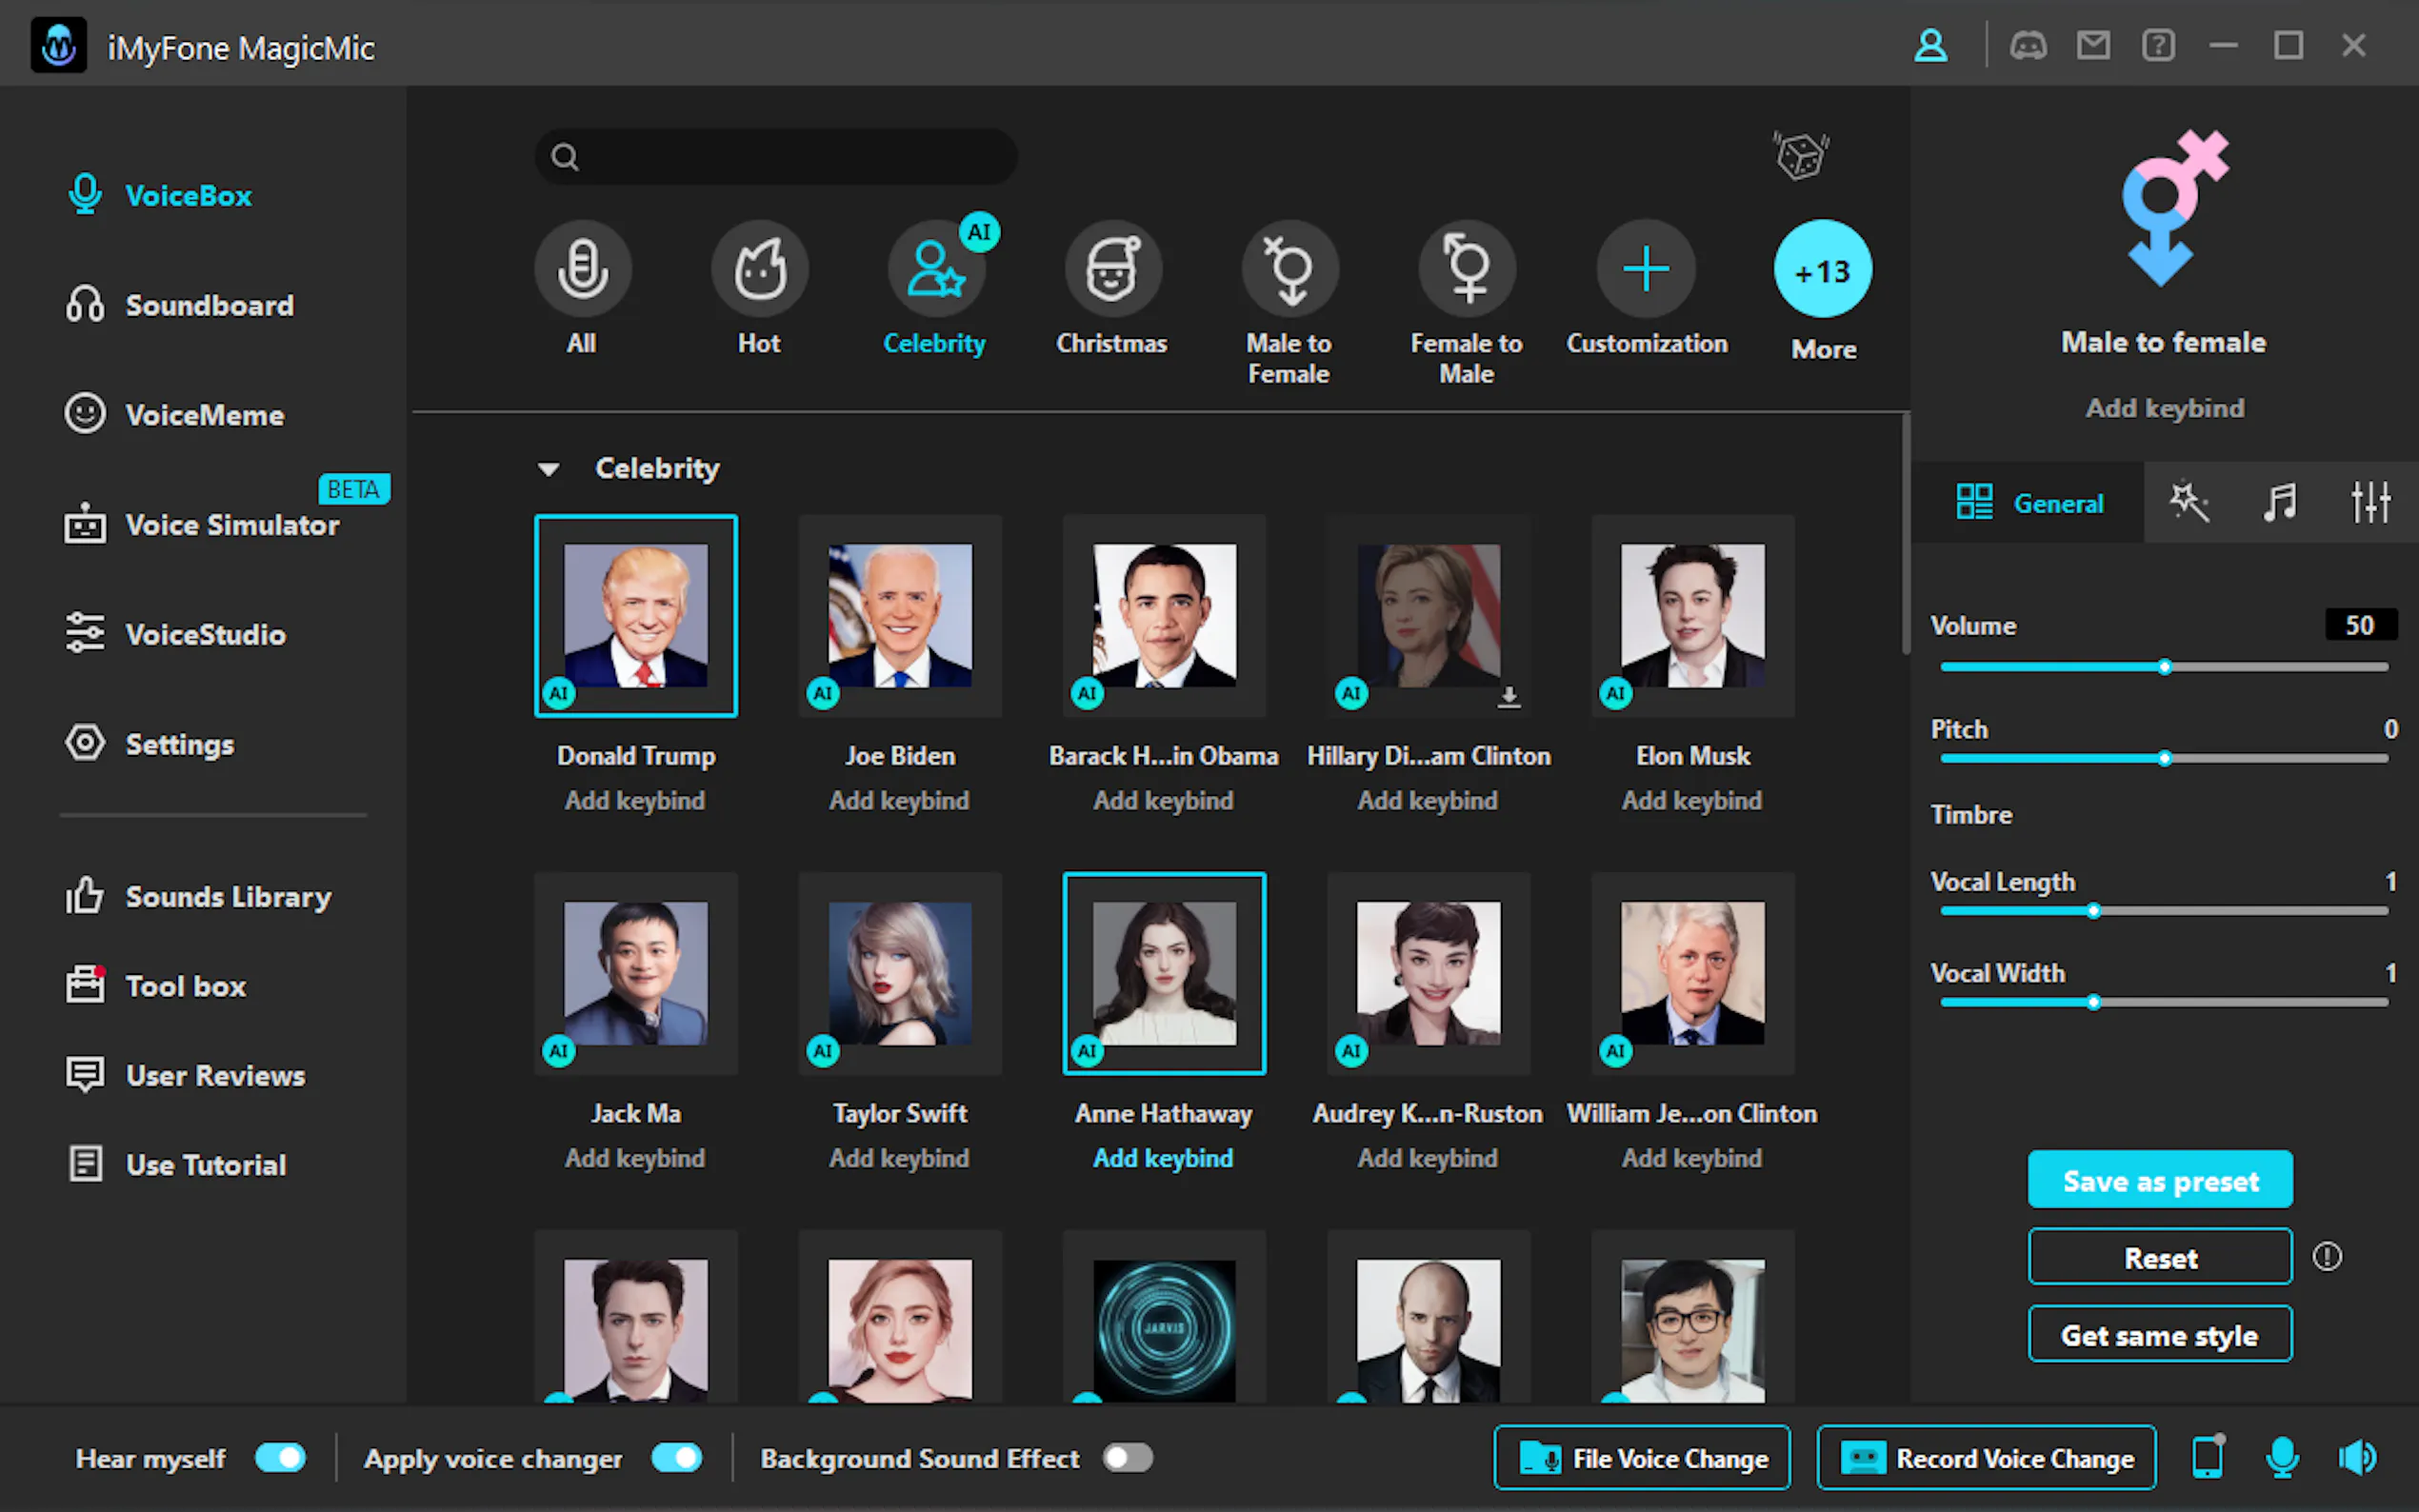Enable Background Sound Effect switch
Image resolution: width=2419 pixels, height=1512 pixels.
click(x=1128, y=1458)
